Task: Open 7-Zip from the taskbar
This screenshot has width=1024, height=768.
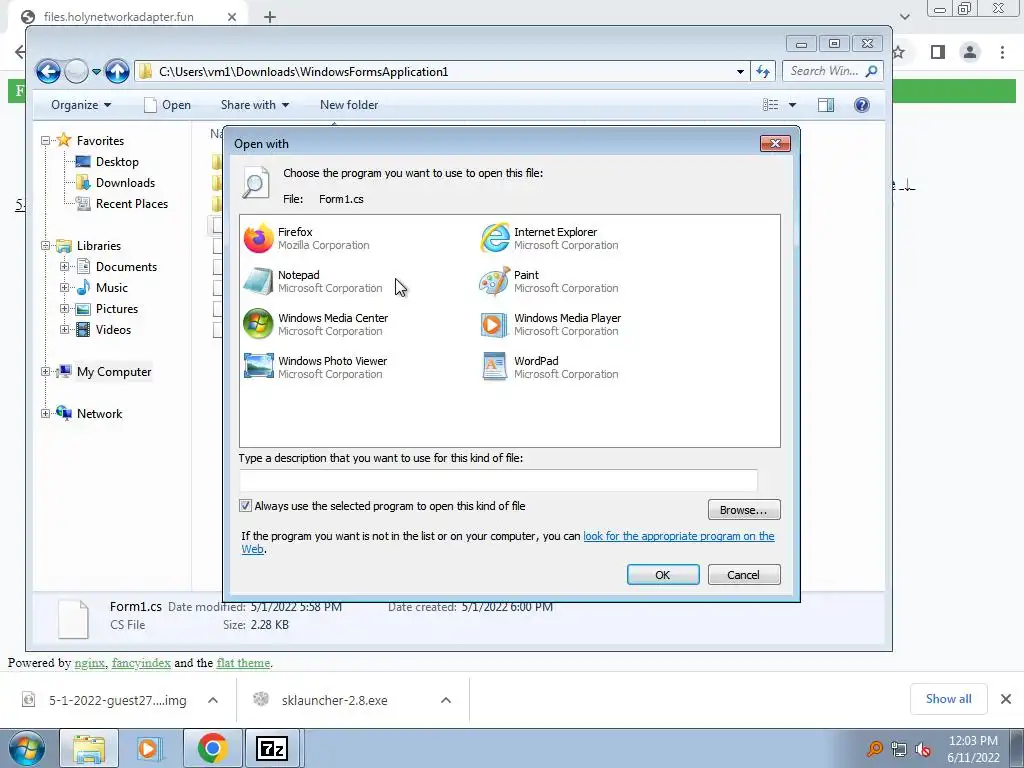Action: click(x=272, y=748)
